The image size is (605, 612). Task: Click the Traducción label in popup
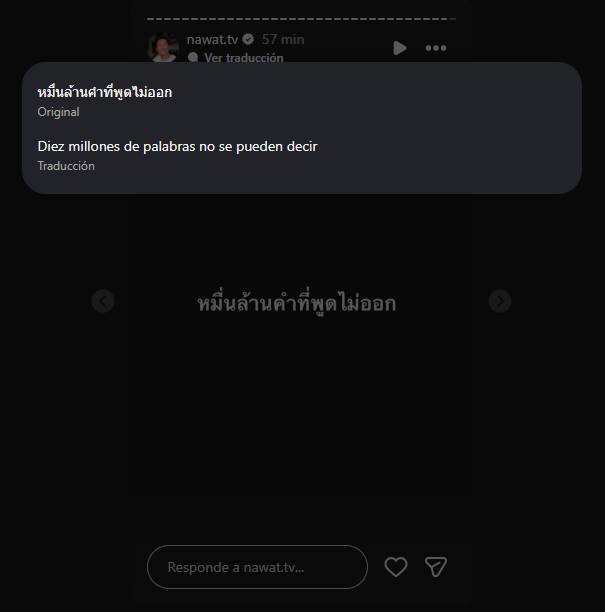[66, 166]
